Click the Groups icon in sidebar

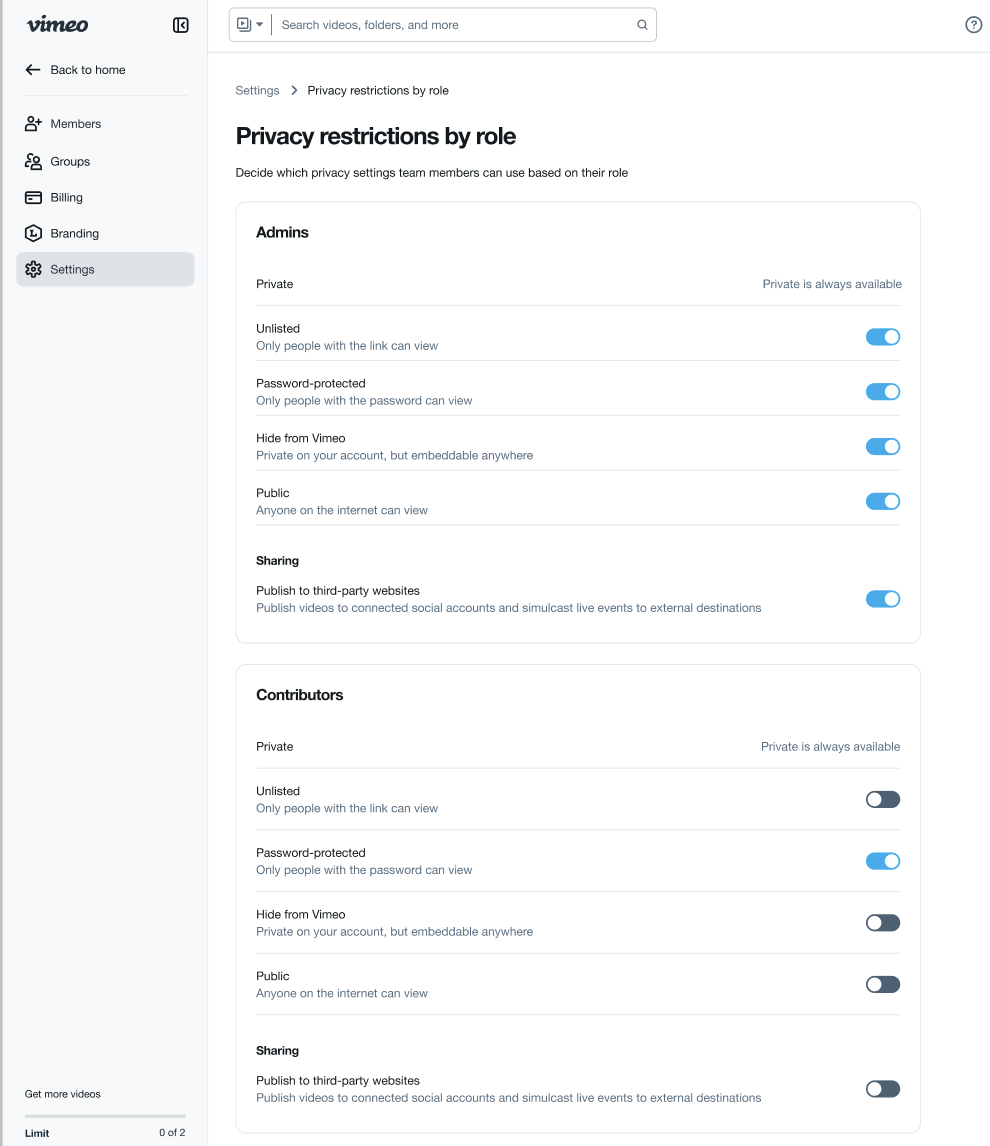(33, 161)
